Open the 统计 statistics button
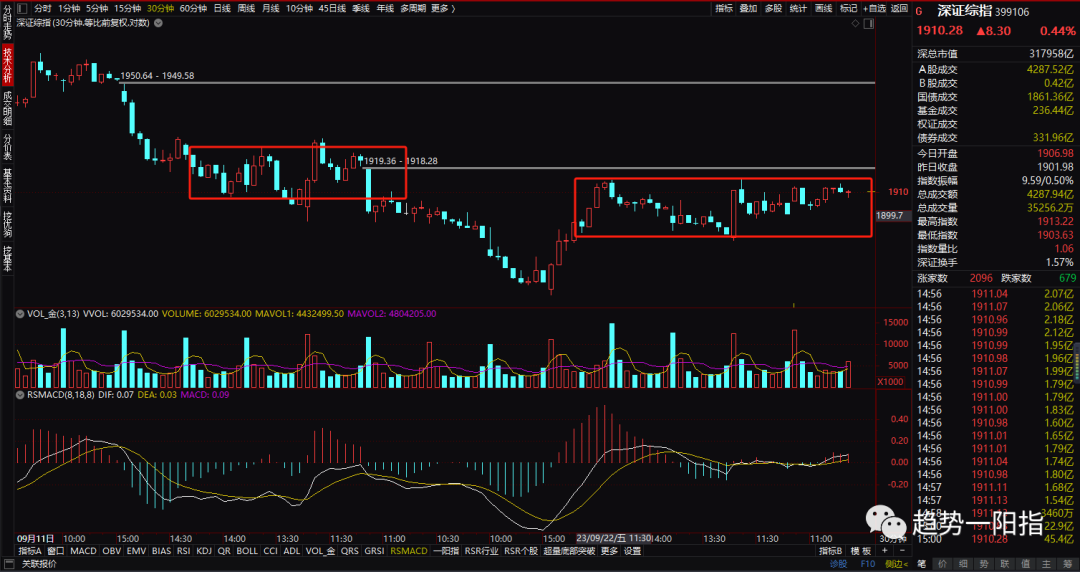 tap(798, 8)
